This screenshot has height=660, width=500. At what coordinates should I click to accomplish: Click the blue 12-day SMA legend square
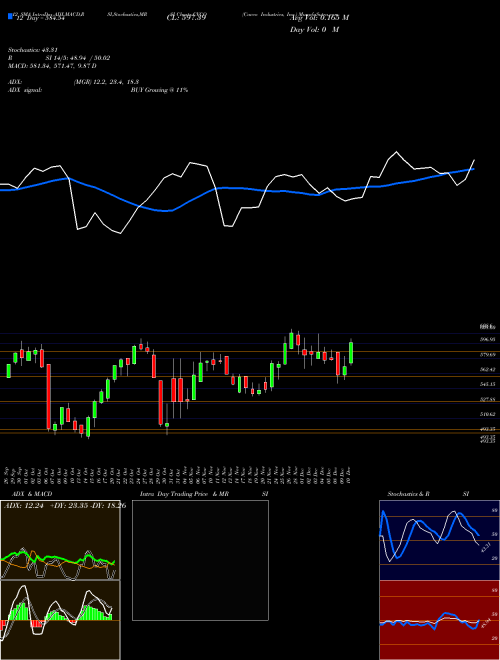click(10, 16)
